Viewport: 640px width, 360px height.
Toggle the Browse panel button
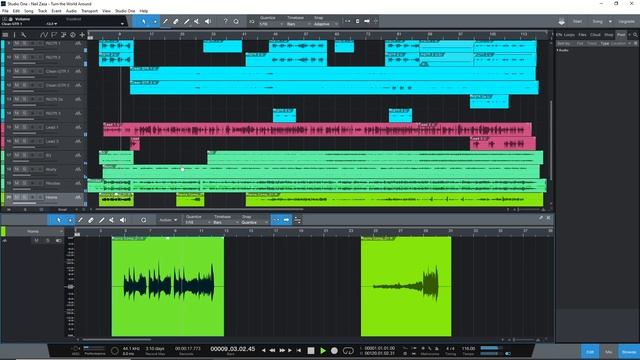[x=629, y=352]
